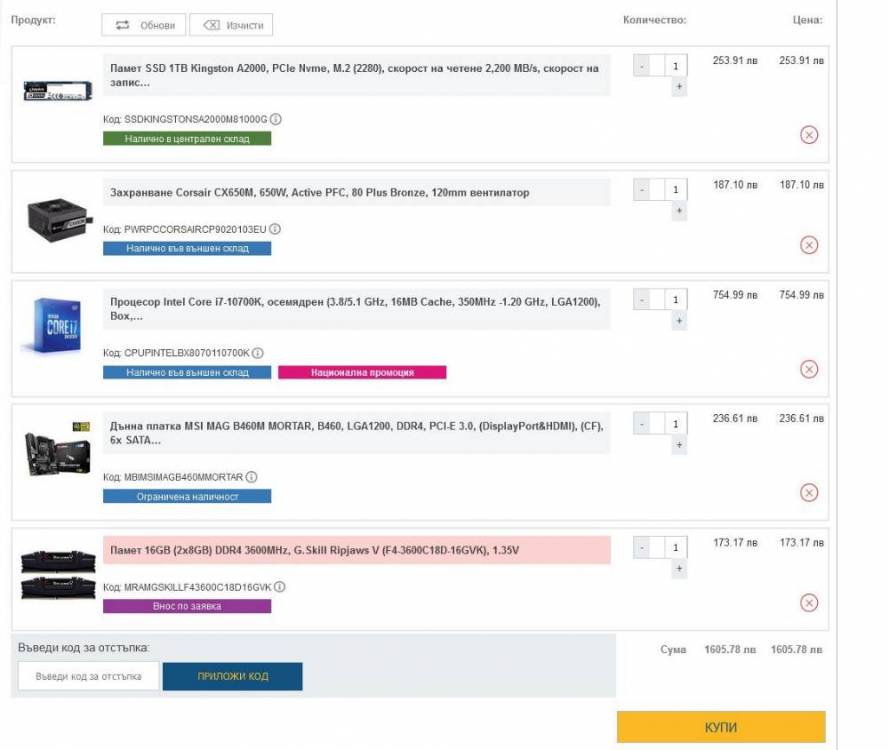889x750 pixels.
Task: Open info icon next to MRAMGSKILLF43600C18D16GVK code
Action: [x=280, y=587]
